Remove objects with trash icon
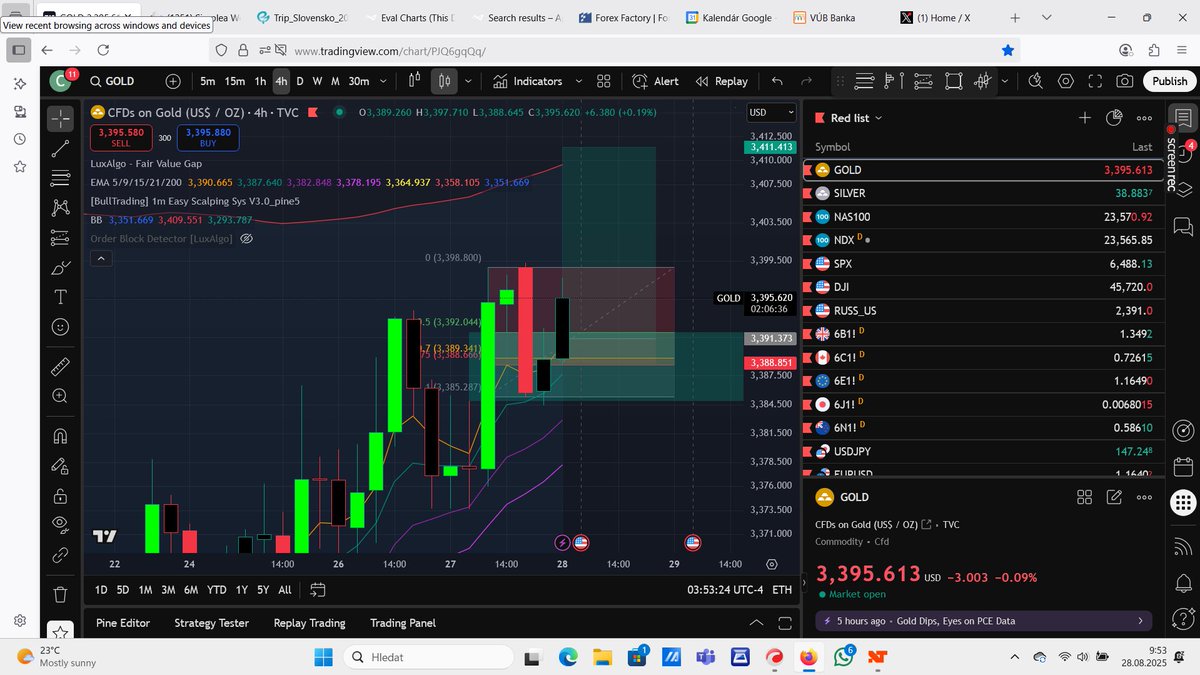Screen dimensions: 1200x675 (61, 594)
